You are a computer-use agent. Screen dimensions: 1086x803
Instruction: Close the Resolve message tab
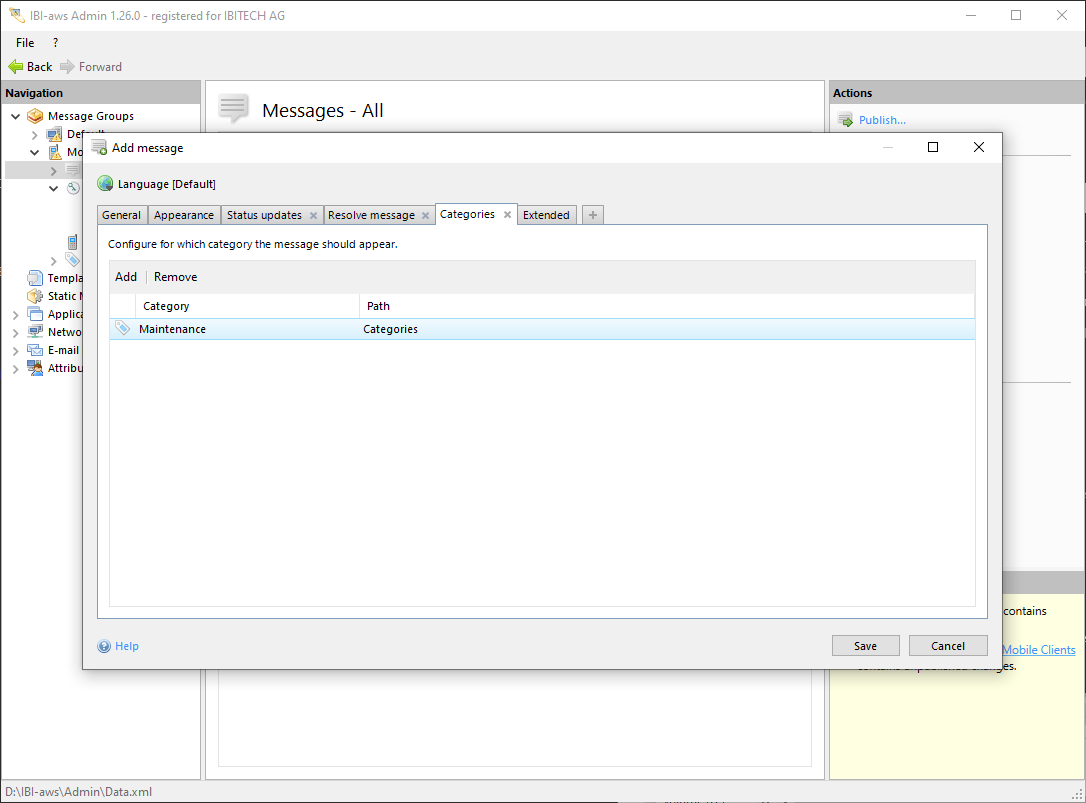425,215
